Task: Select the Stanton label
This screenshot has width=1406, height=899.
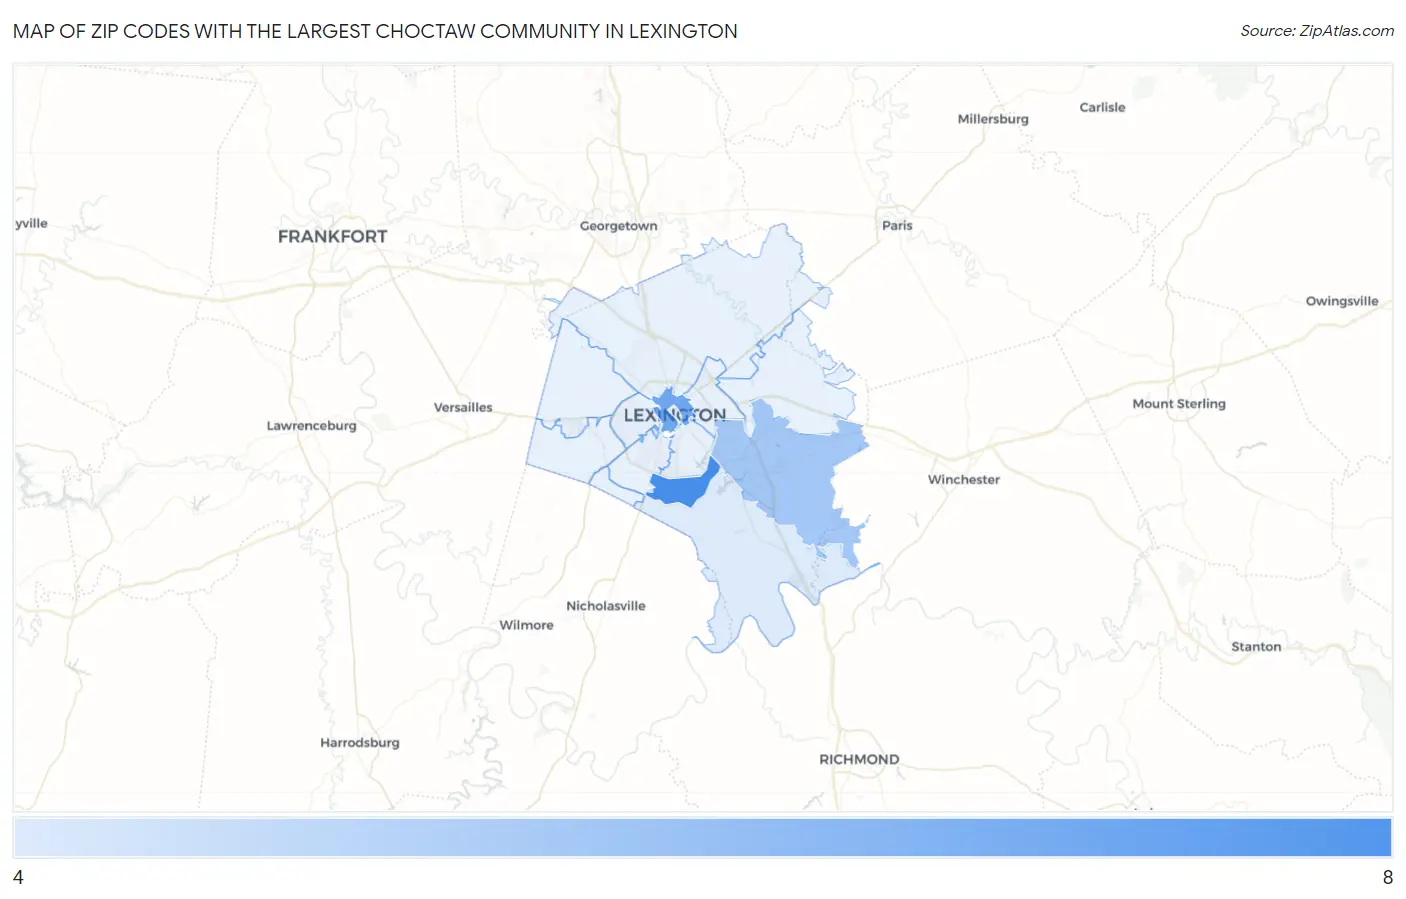Action: (1256, 647)
